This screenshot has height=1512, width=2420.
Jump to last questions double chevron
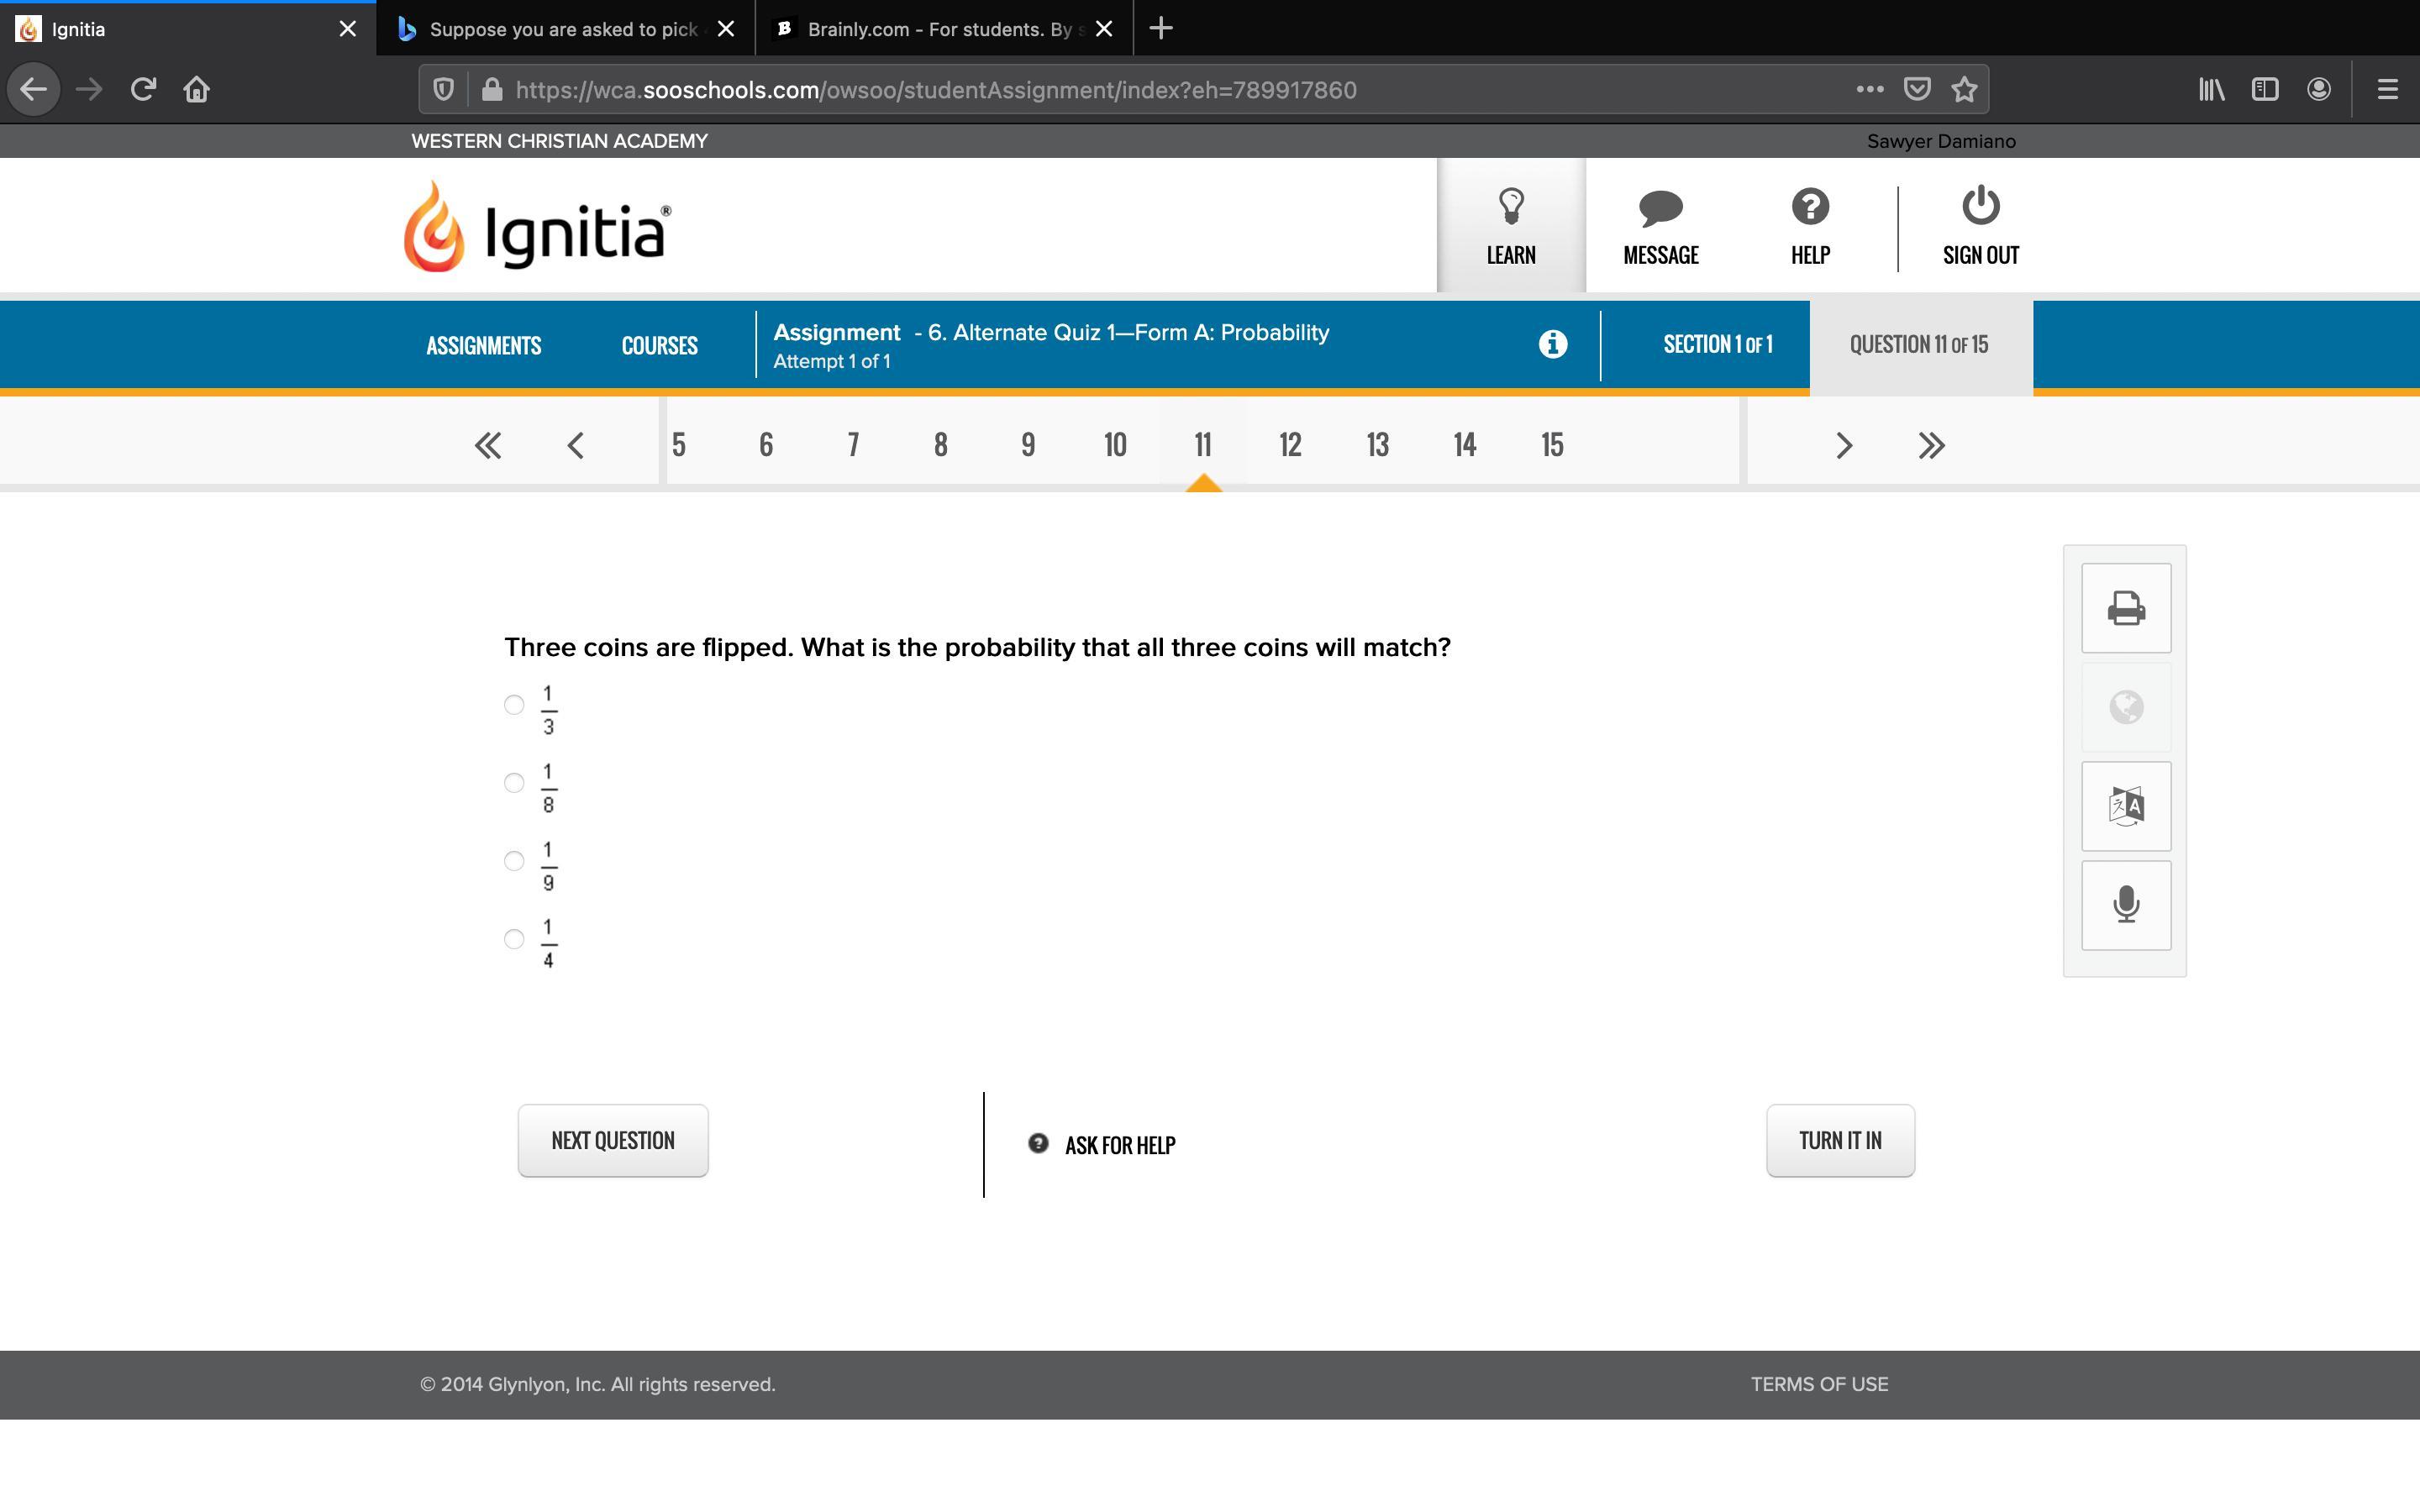coord(1931,446)
